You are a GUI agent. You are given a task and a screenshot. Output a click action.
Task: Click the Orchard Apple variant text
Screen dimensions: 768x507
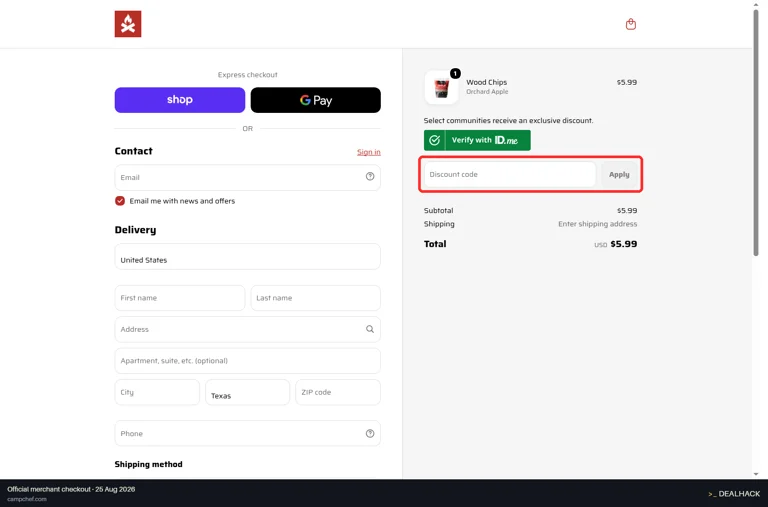(487, 92)
